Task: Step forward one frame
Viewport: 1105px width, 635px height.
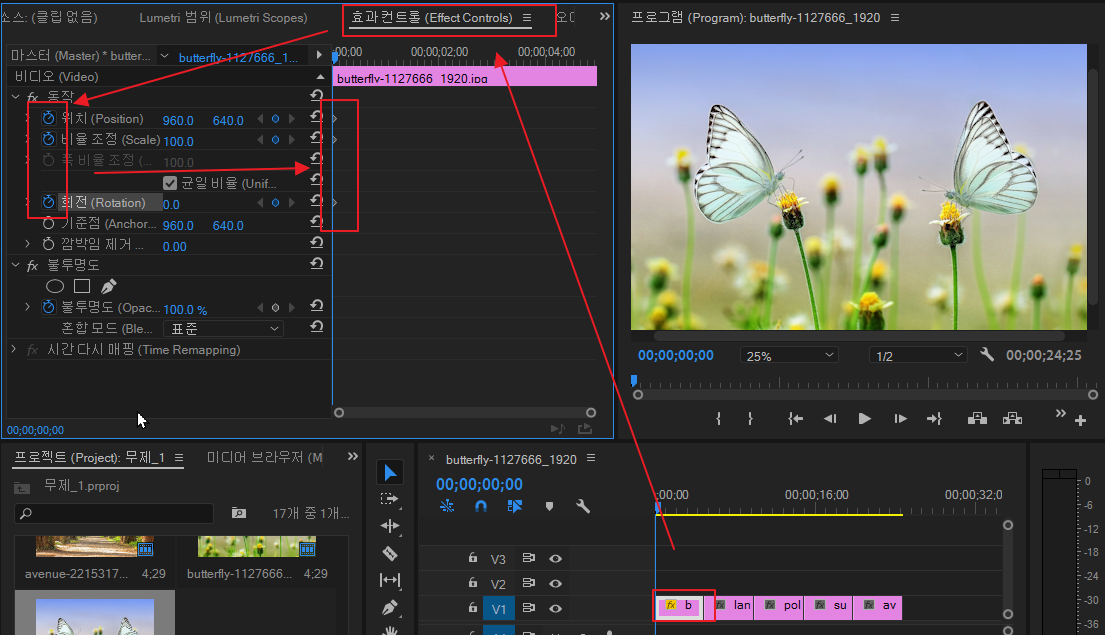Action: pyautogui.click(x=900, y=419)
